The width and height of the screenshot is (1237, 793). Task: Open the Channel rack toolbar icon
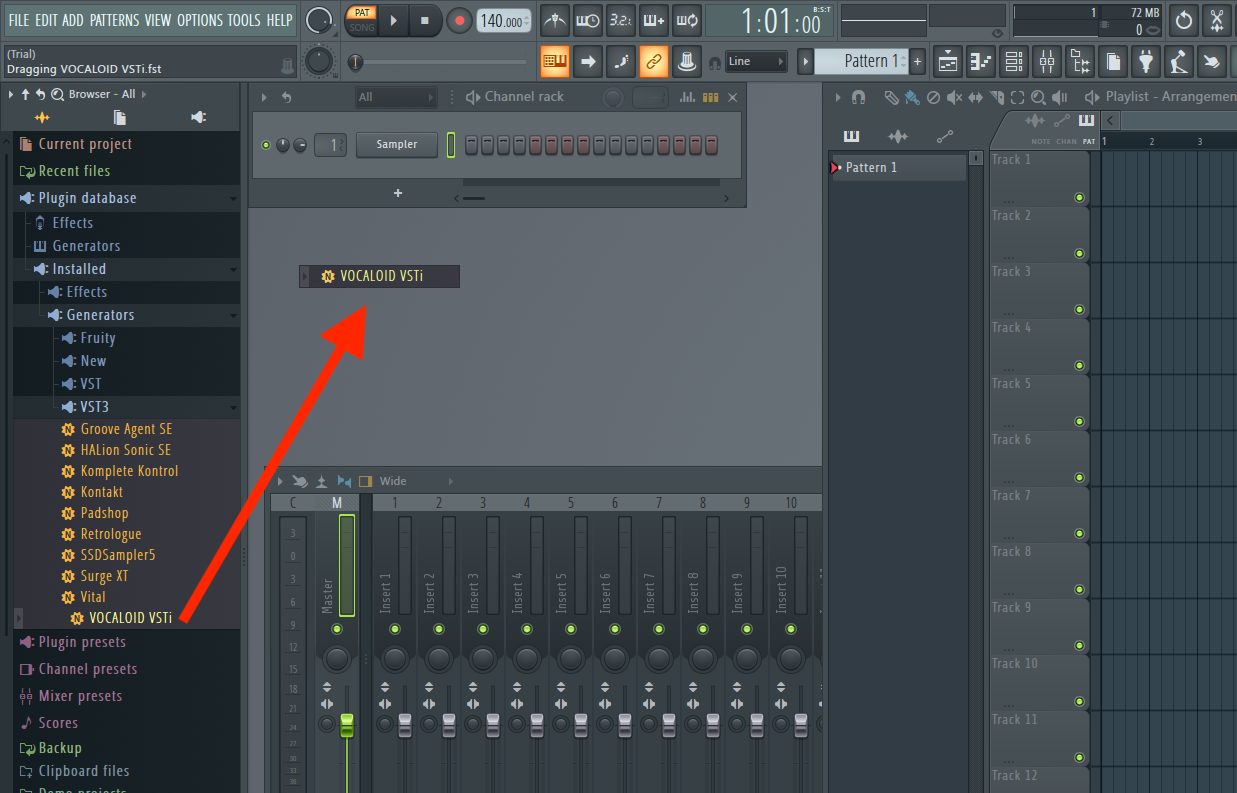click(1014, 61)
